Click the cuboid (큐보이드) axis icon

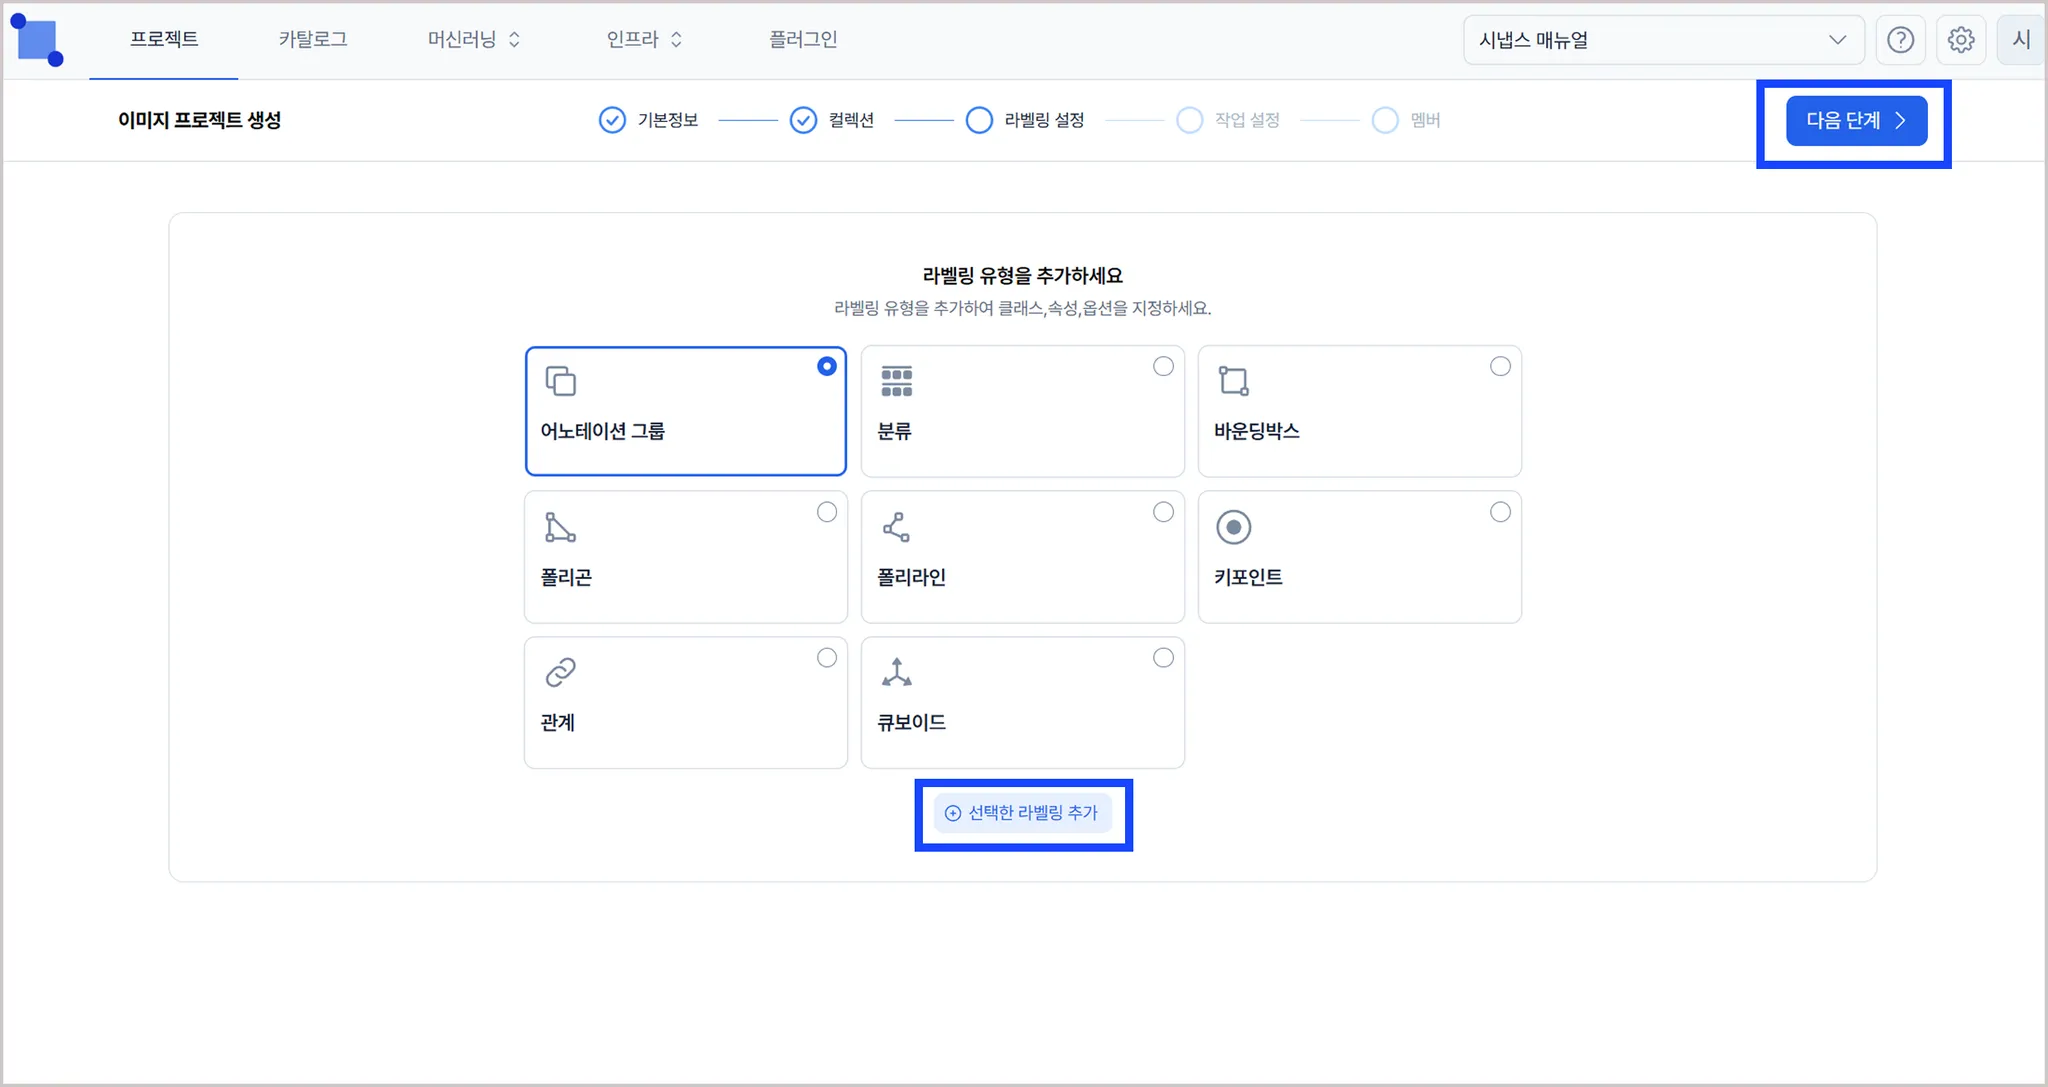click(x=896, y=672)
